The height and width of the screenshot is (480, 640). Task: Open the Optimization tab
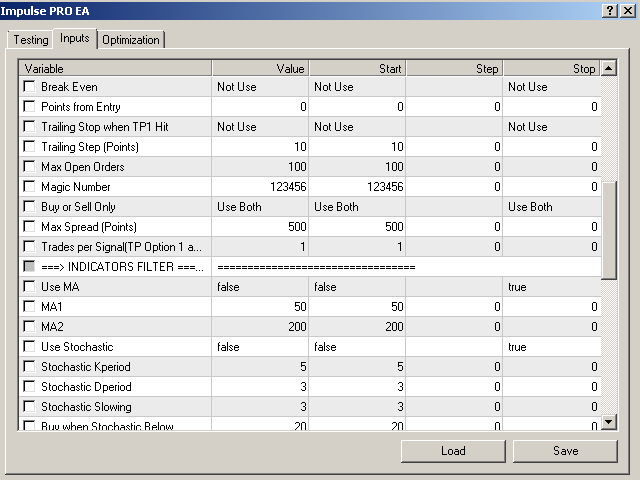131,40
